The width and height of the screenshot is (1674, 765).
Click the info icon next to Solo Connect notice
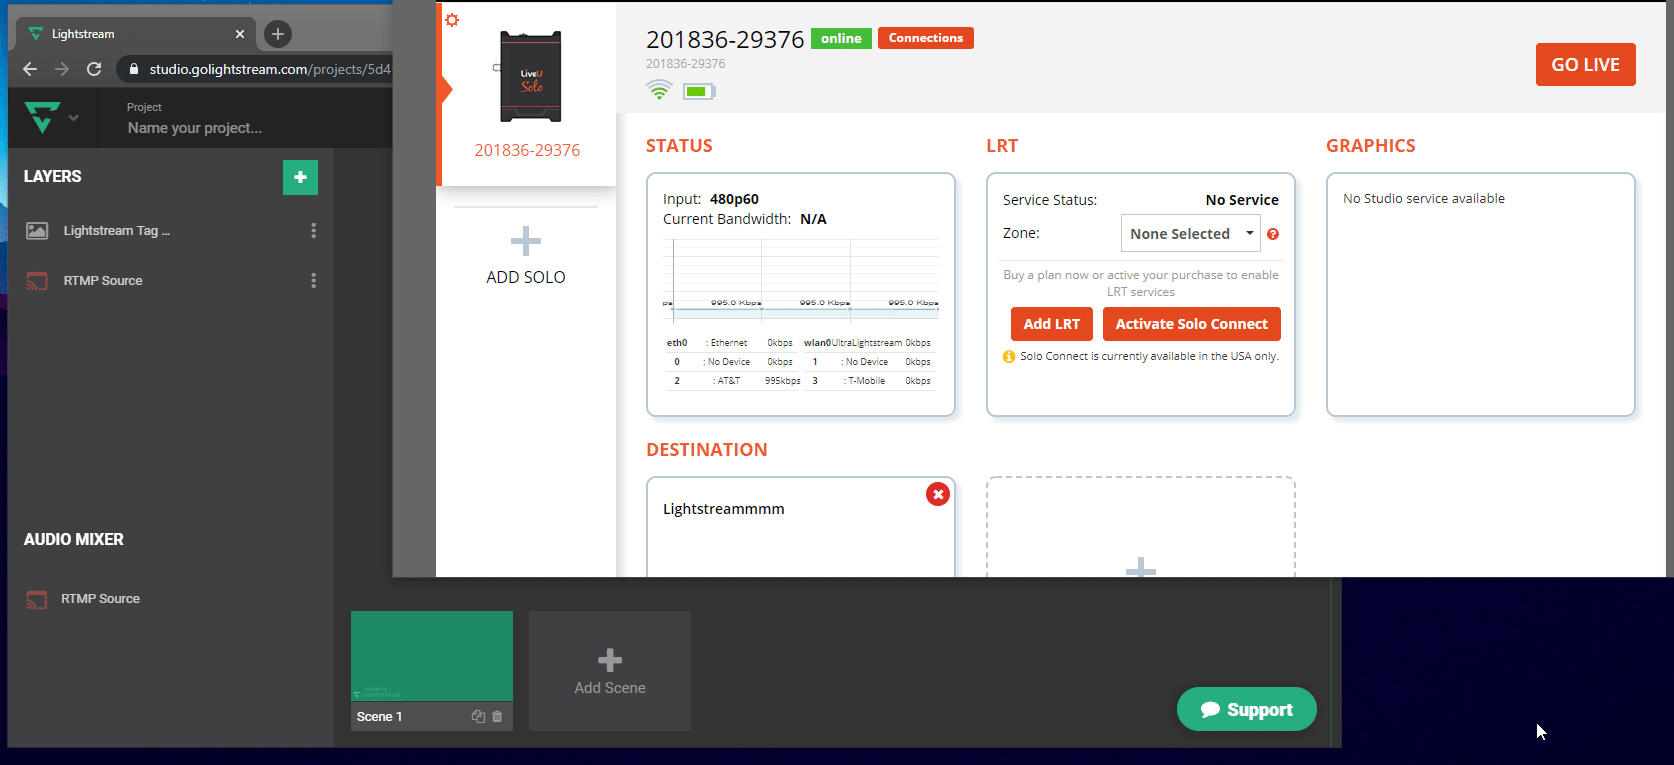[x=1009, y=357]
